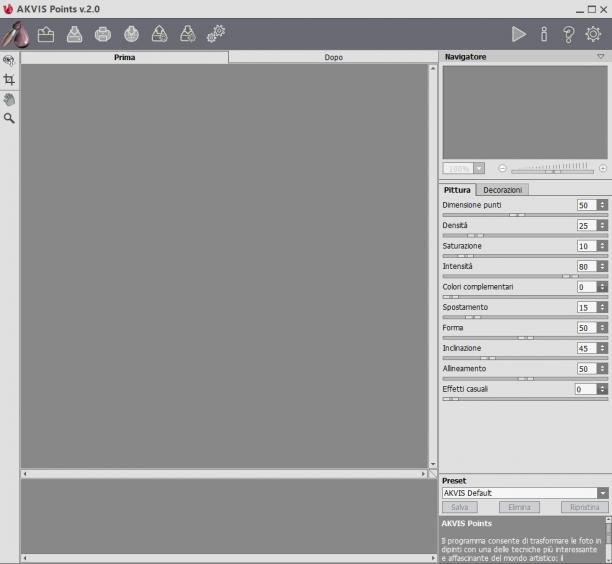Move the Allineamento slider

tap(525, 379)
